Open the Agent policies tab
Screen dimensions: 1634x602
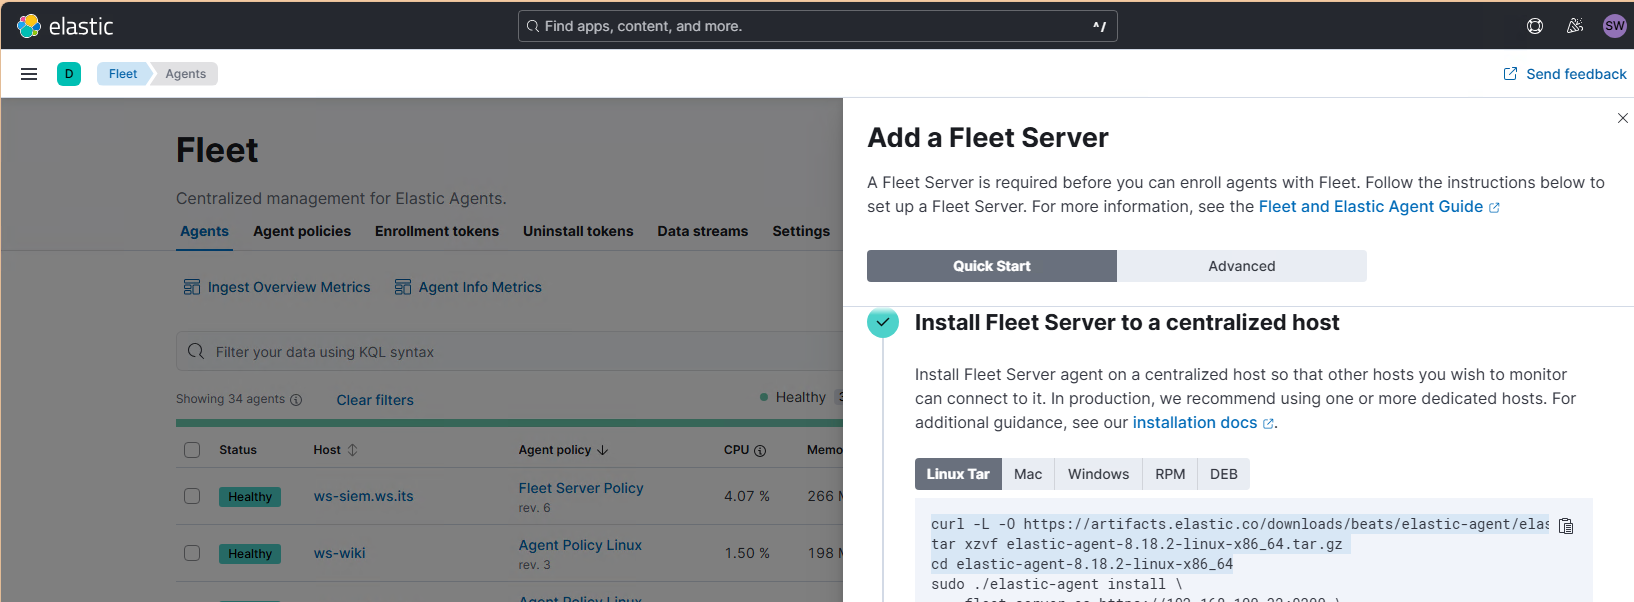302,231
